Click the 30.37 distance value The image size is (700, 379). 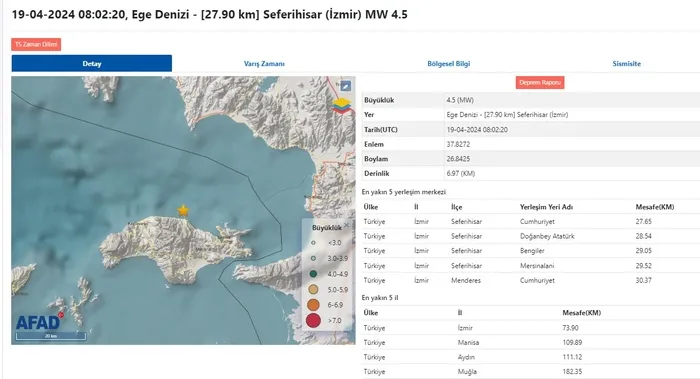[643, 280]
